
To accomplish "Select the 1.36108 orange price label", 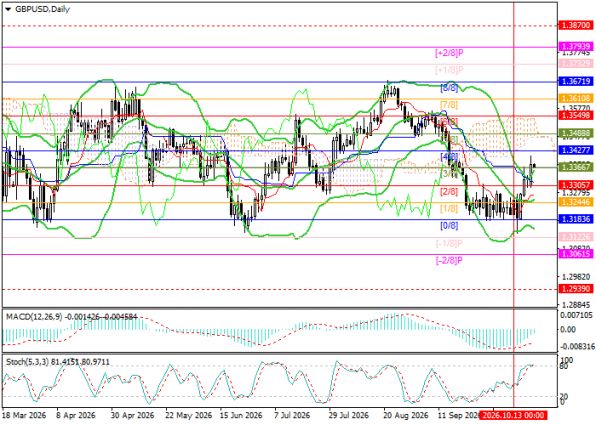I will pos(575,98).
